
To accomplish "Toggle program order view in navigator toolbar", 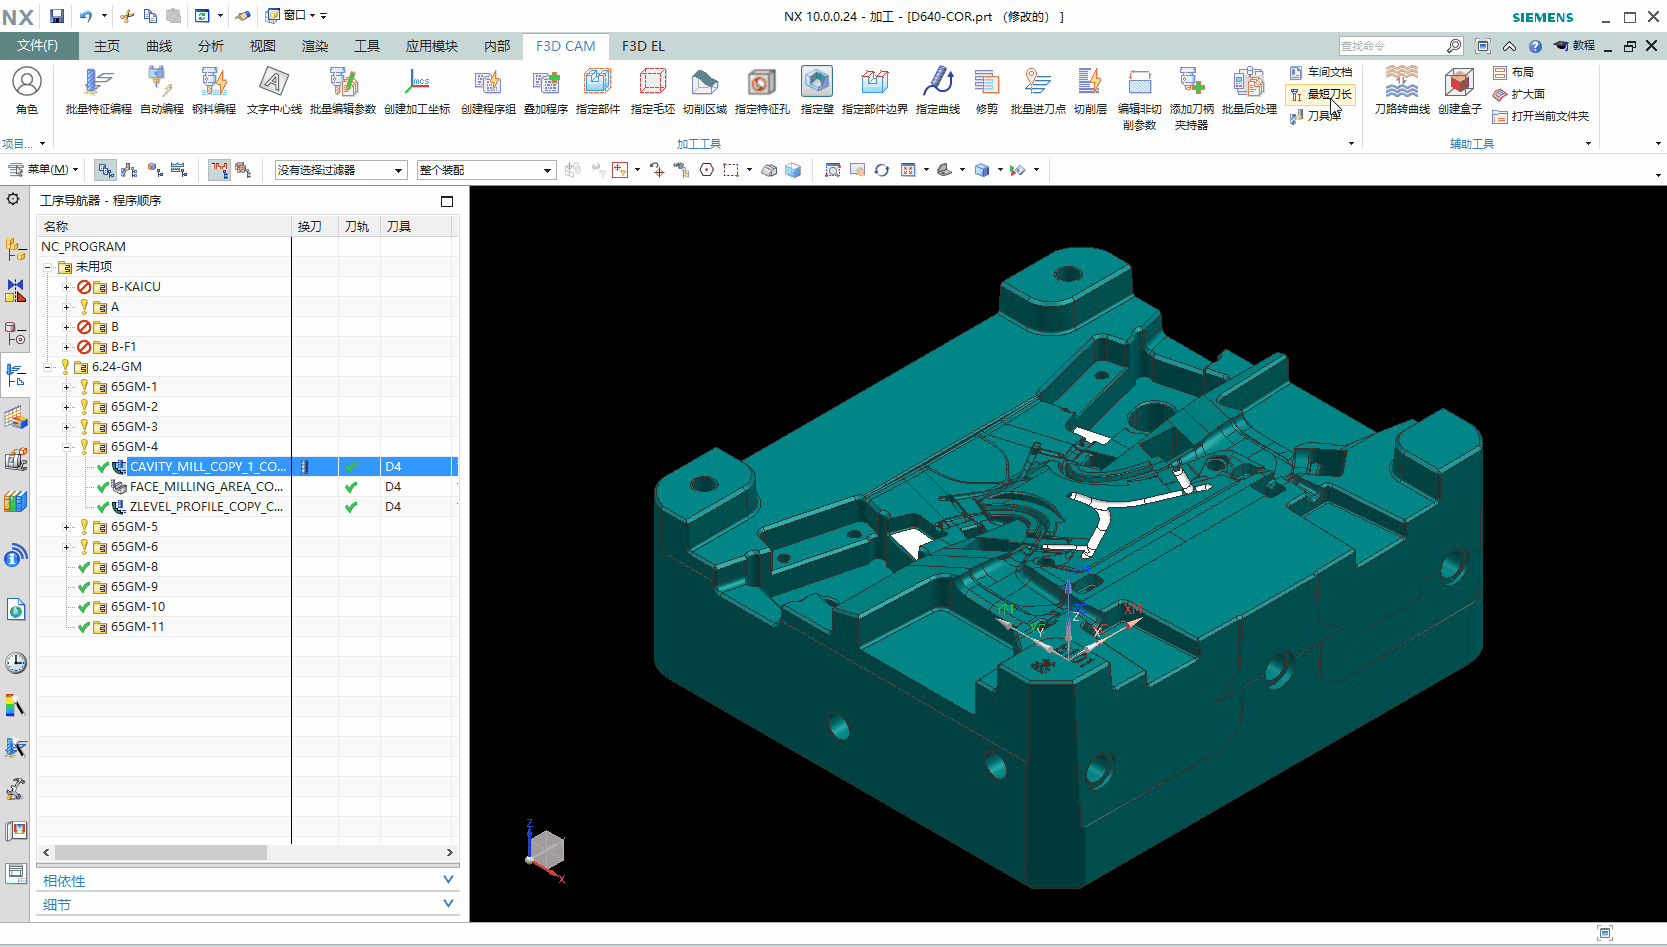I will pyautogui.click(x=106, y=170).
